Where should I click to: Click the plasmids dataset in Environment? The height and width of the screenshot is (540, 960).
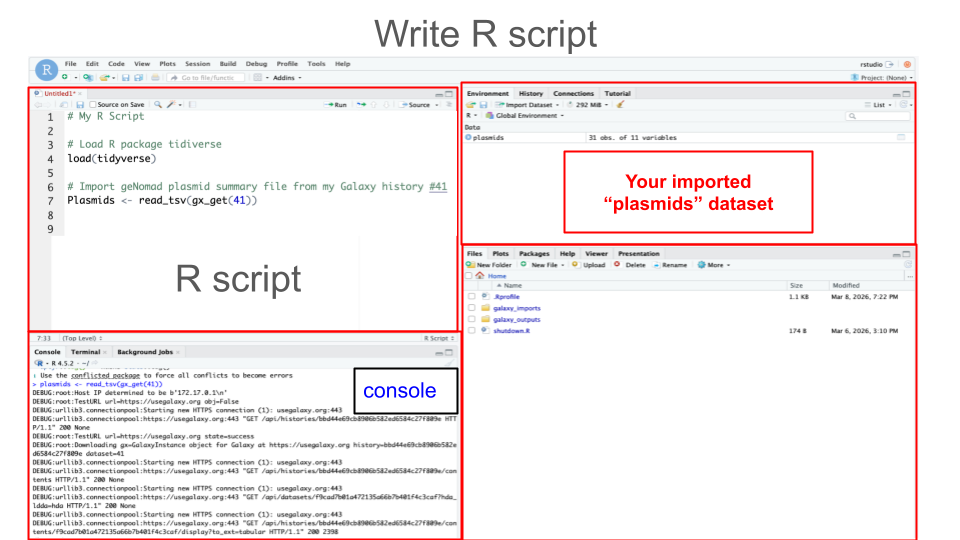[488, 137]
